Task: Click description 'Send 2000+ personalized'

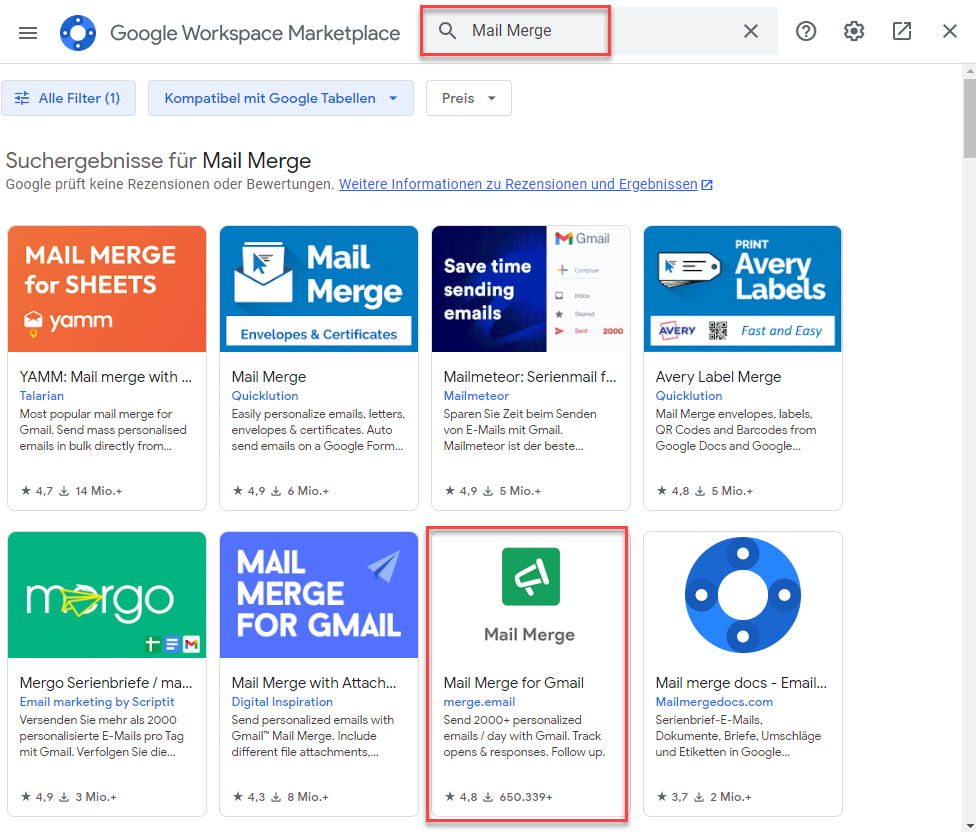Action: pos(512,720)
